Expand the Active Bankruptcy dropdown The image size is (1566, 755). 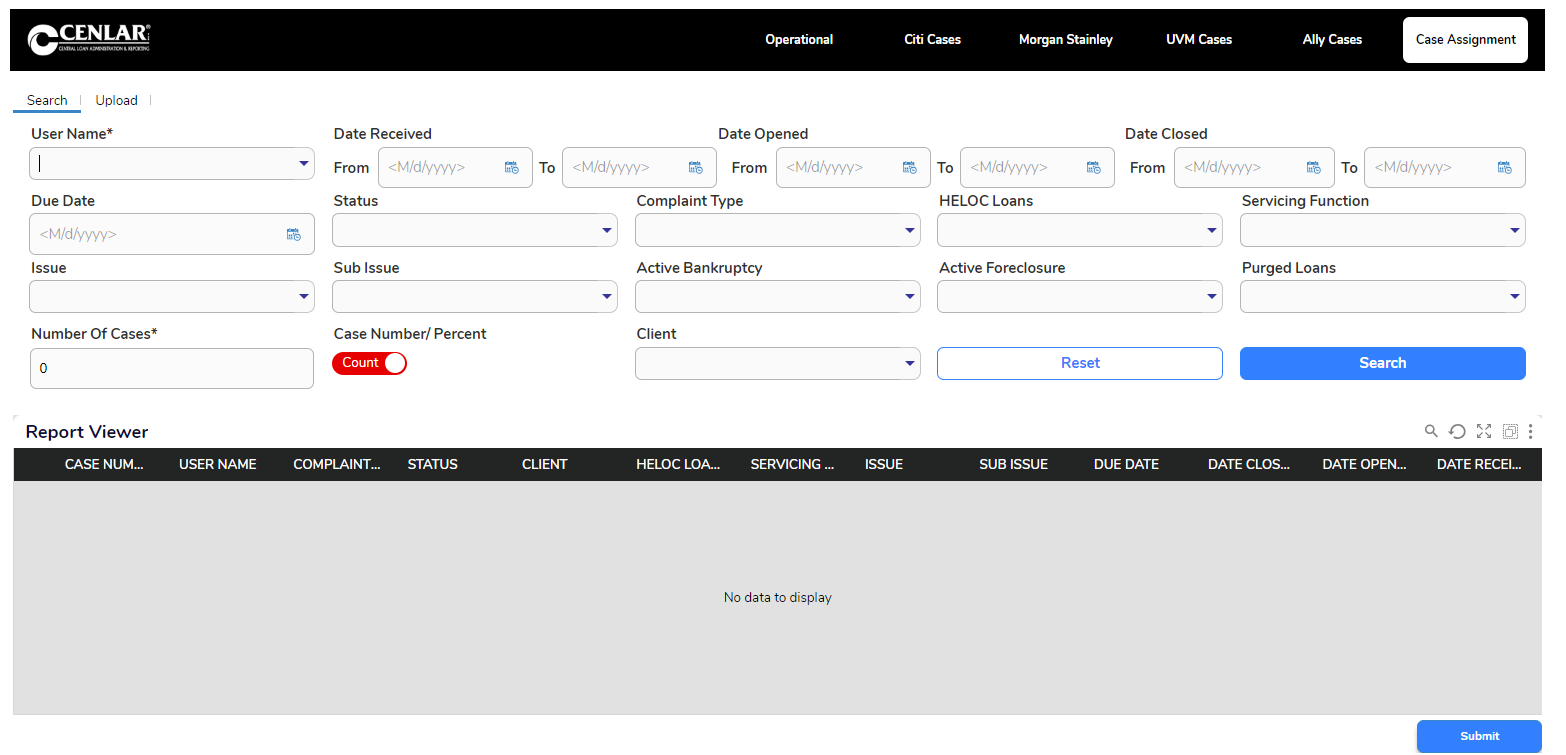coord(909,297)
